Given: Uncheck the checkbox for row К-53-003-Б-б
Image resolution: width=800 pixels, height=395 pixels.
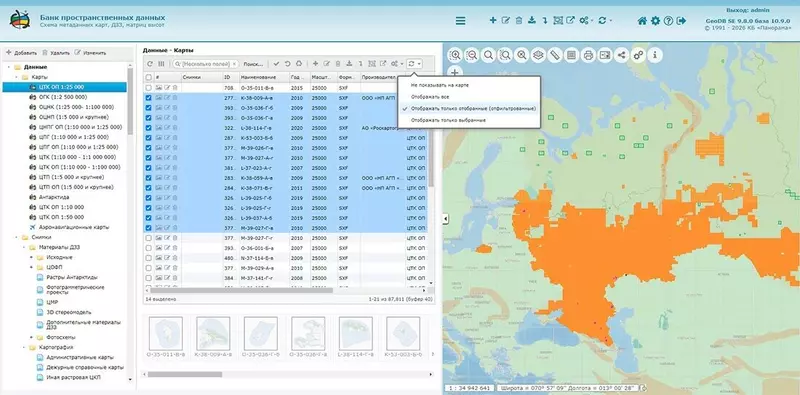Looking at the screenshot, I should [148, 138].
